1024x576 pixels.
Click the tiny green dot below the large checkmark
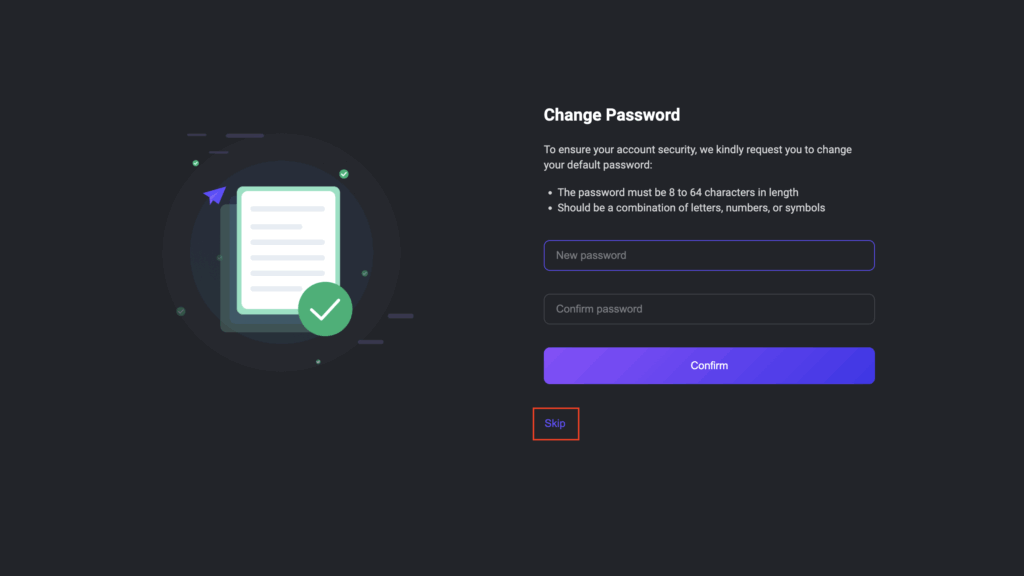click(x=318, y=361)
